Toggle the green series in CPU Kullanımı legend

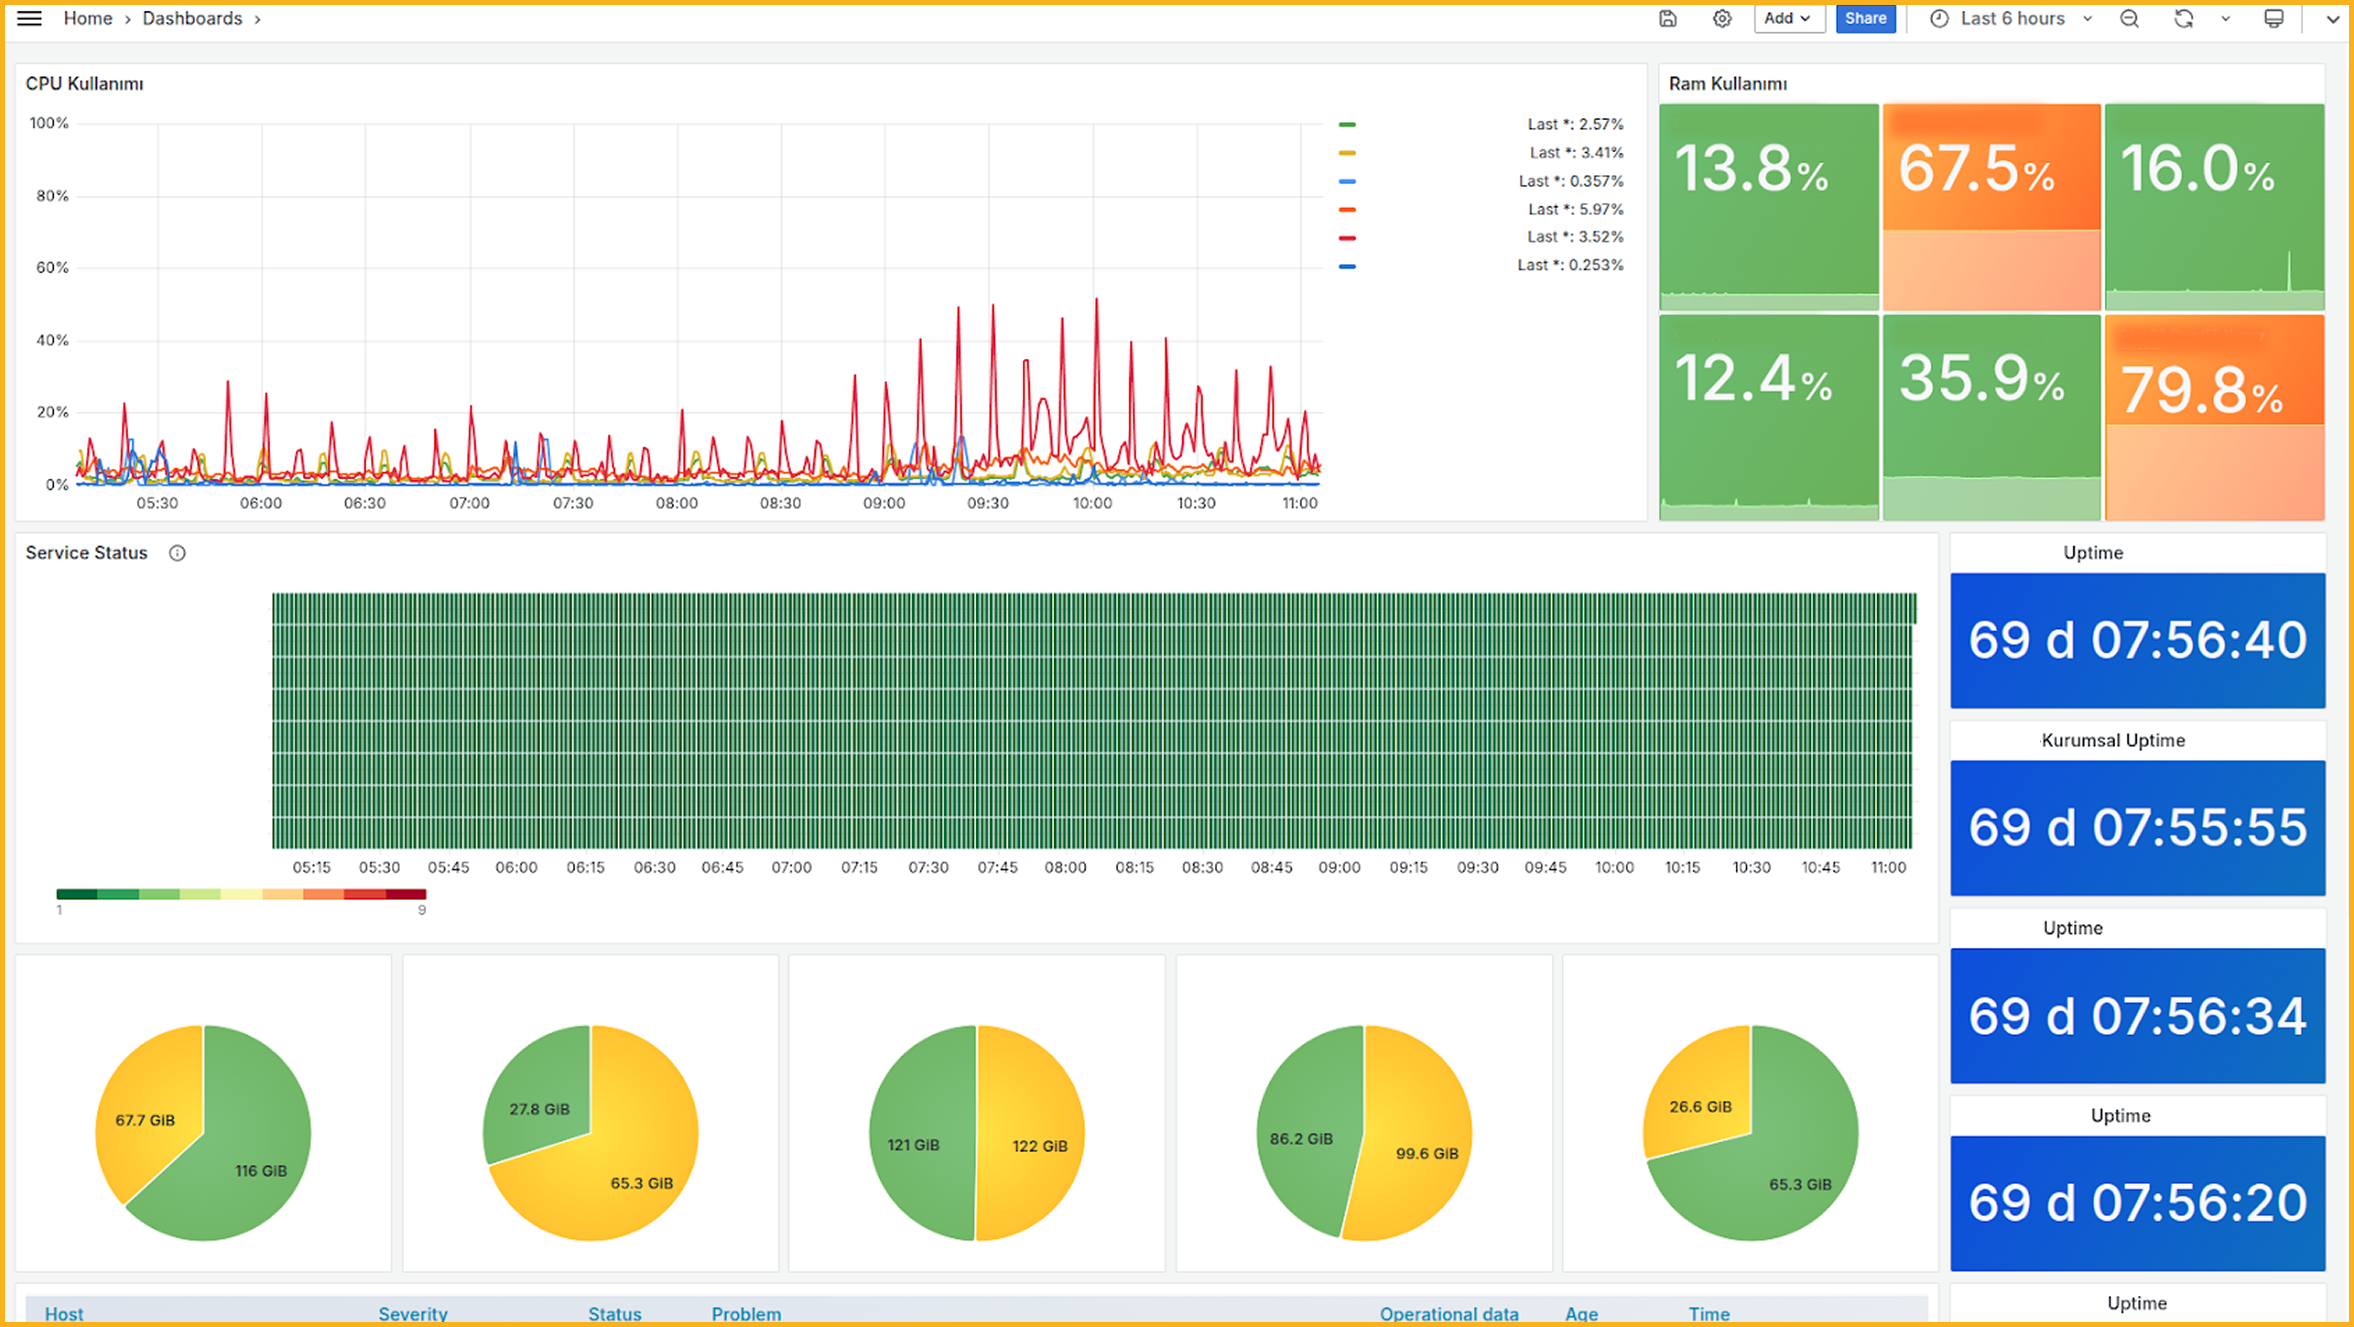tap(1347, 123)
